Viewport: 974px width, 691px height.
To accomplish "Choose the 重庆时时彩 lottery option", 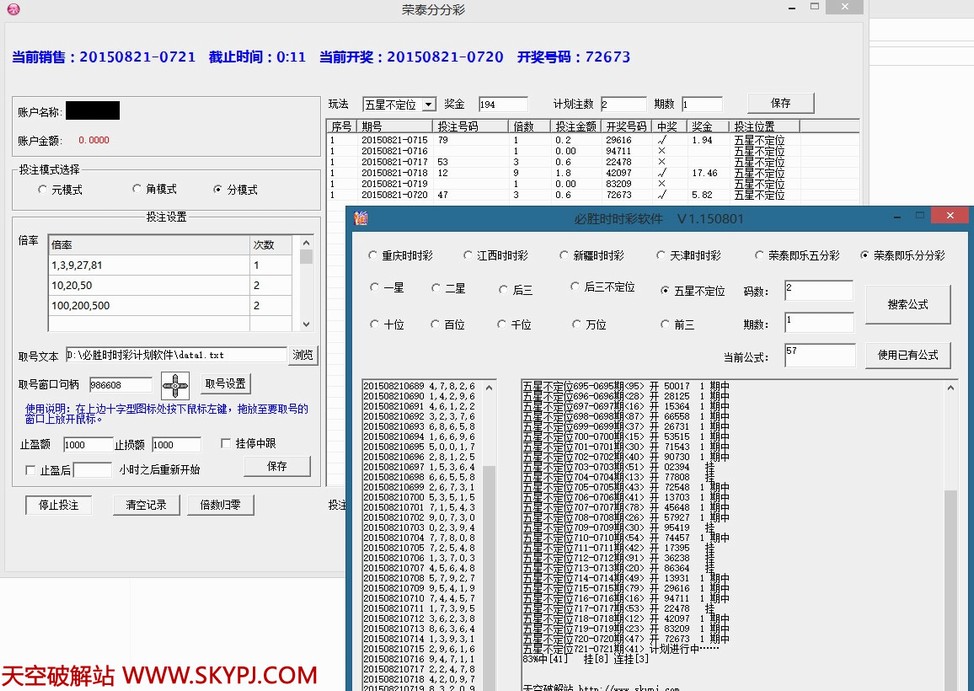I will (x=374, y=256).
